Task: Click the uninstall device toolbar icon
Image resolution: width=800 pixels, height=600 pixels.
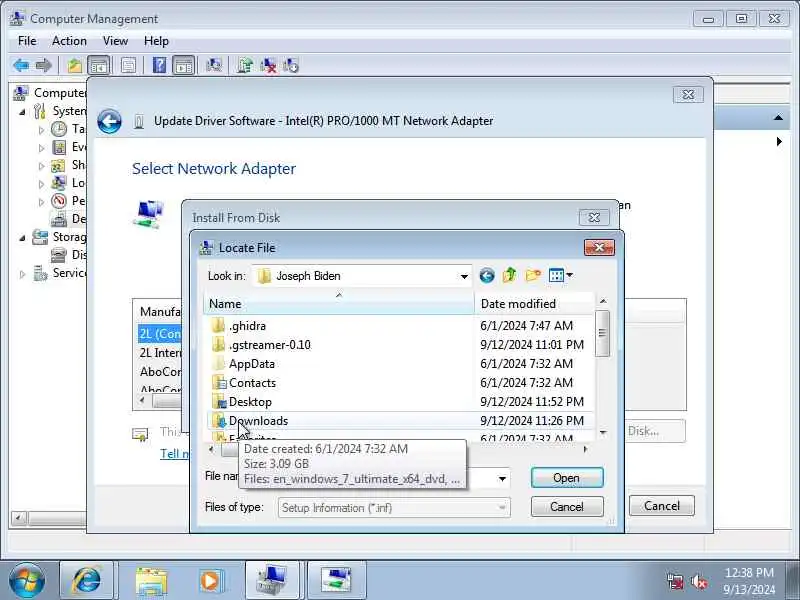Action: (268, 65)
